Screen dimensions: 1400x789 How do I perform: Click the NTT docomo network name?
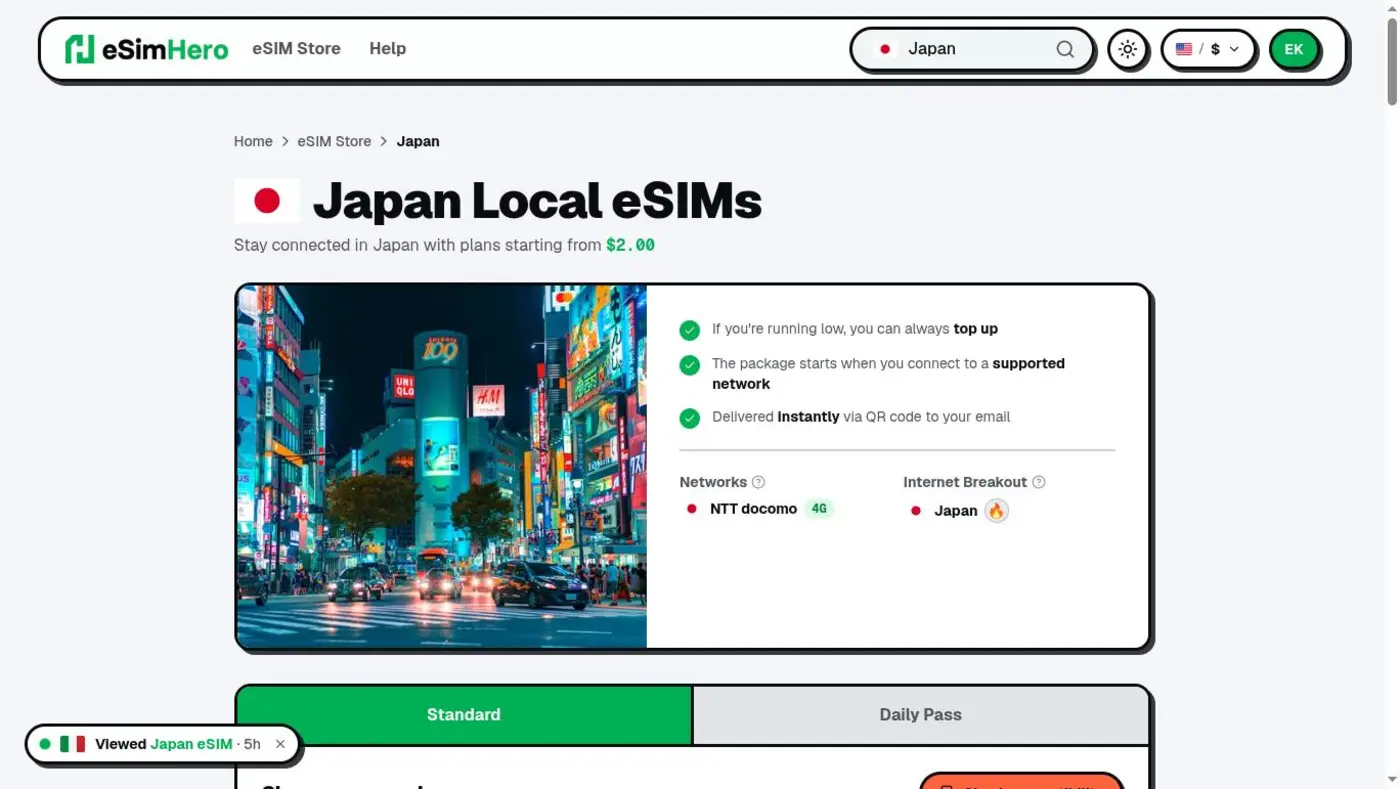click(753, 509)
